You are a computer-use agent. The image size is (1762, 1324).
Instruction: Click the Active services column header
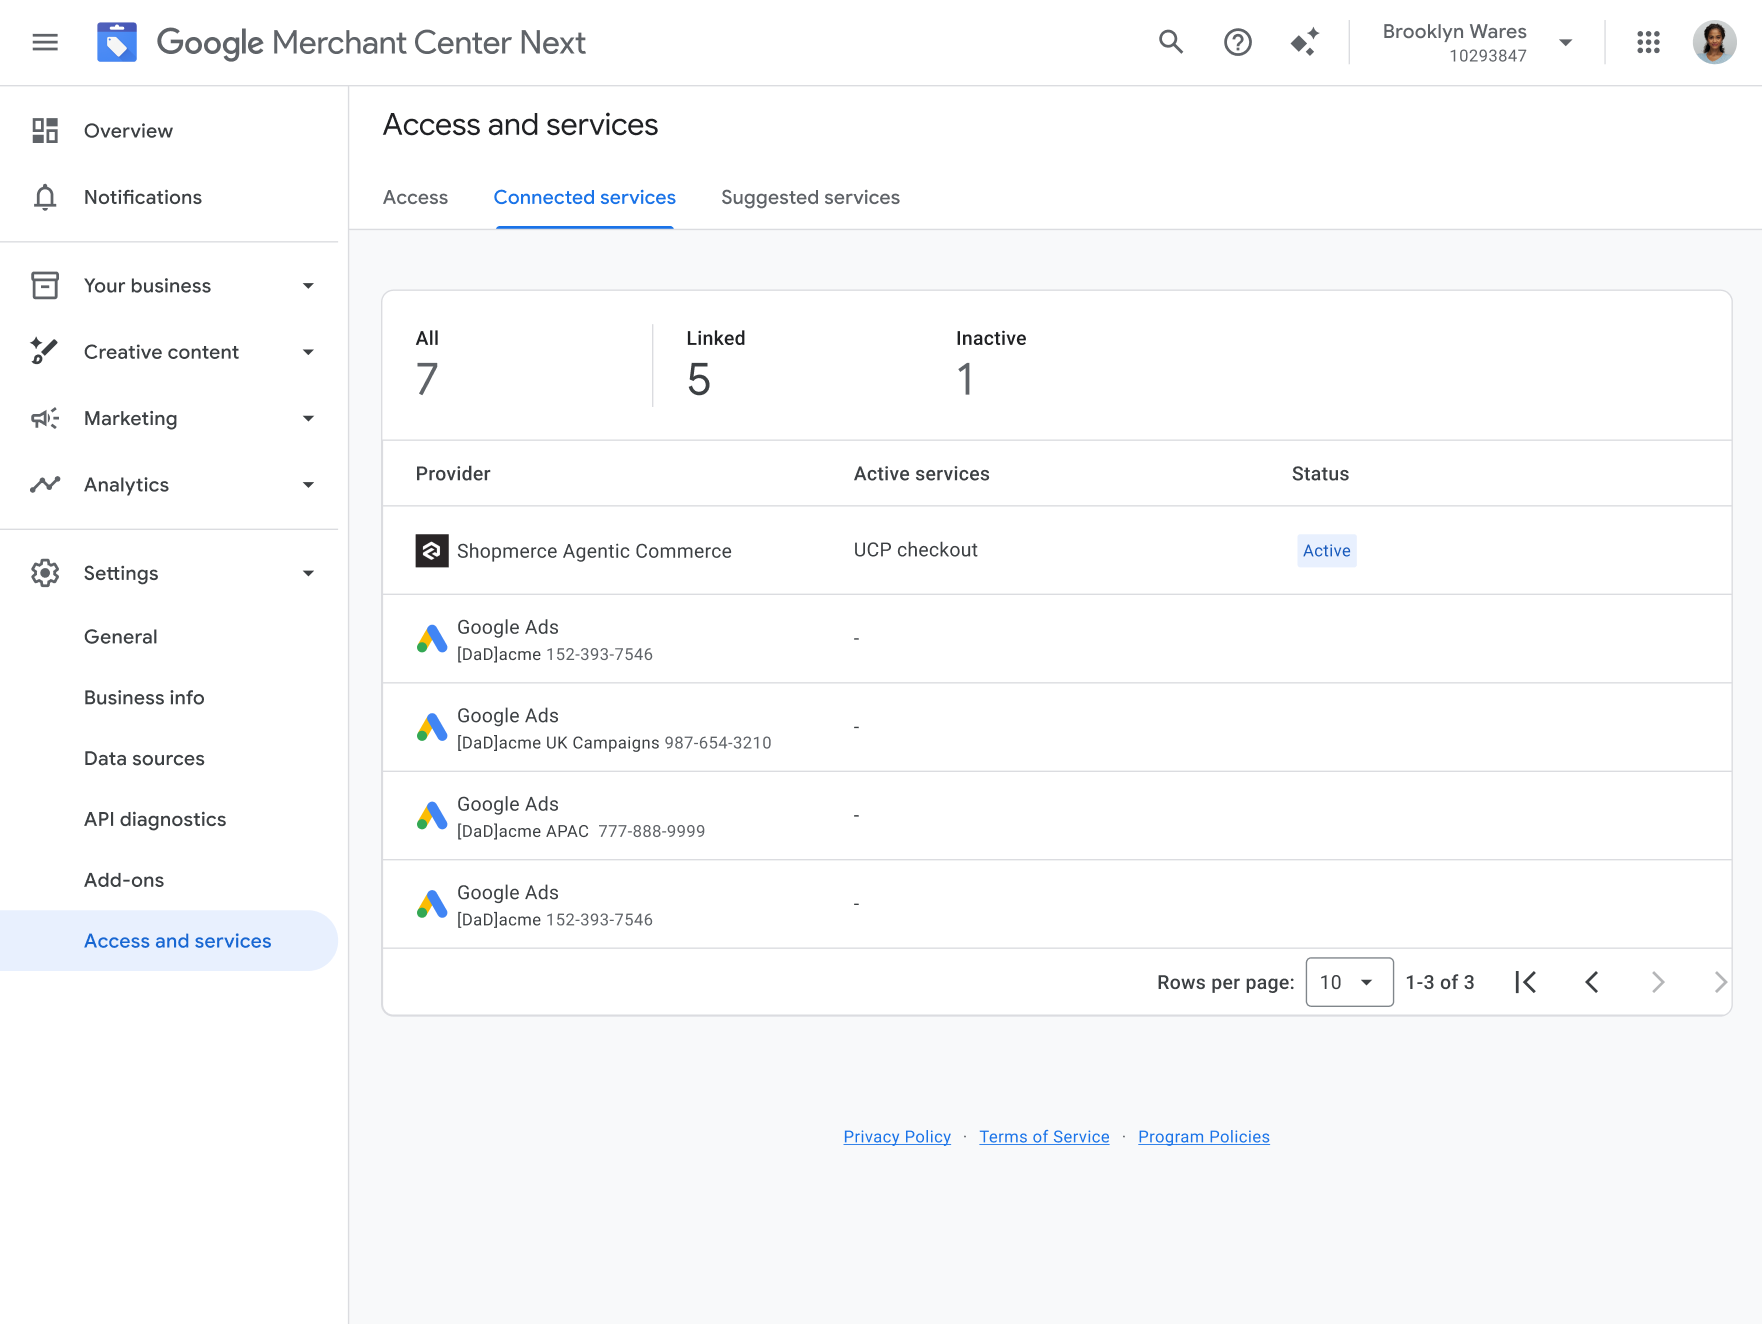921,474
